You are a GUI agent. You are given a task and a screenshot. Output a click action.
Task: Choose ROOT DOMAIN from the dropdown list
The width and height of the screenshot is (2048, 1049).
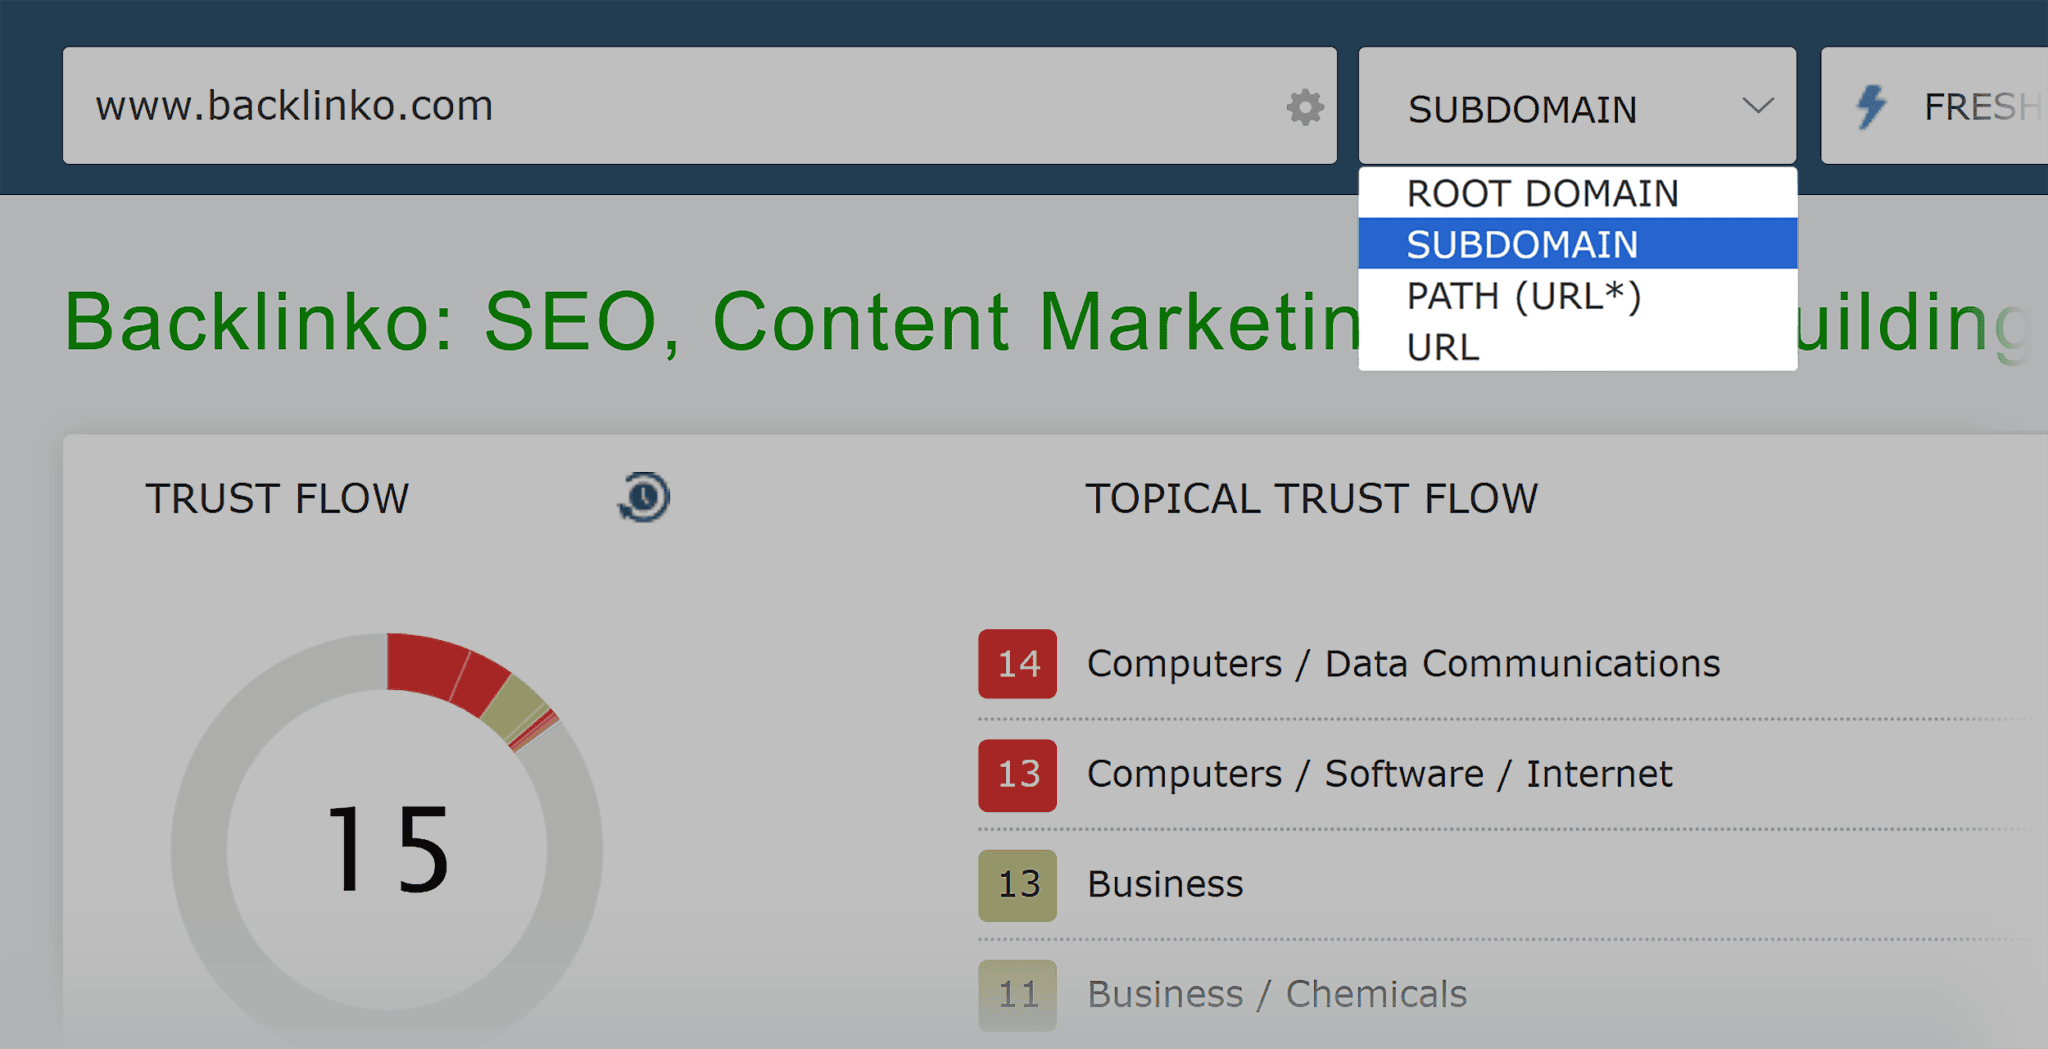[1577, 193]
